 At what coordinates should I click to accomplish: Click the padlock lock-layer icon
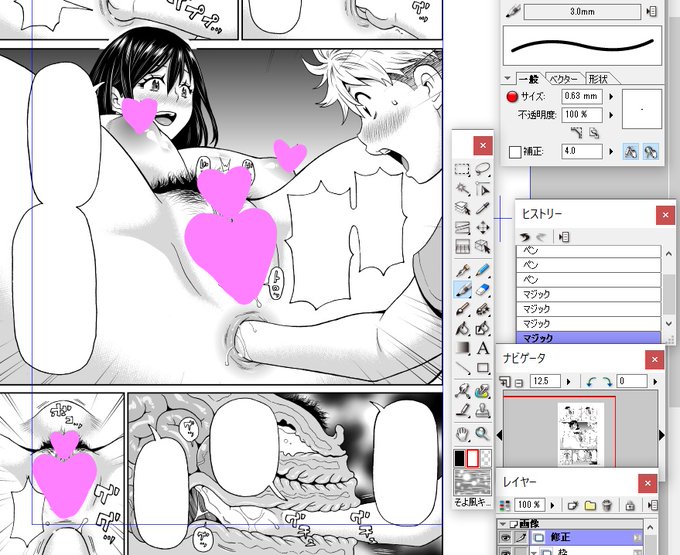click(x=630, y=505)
